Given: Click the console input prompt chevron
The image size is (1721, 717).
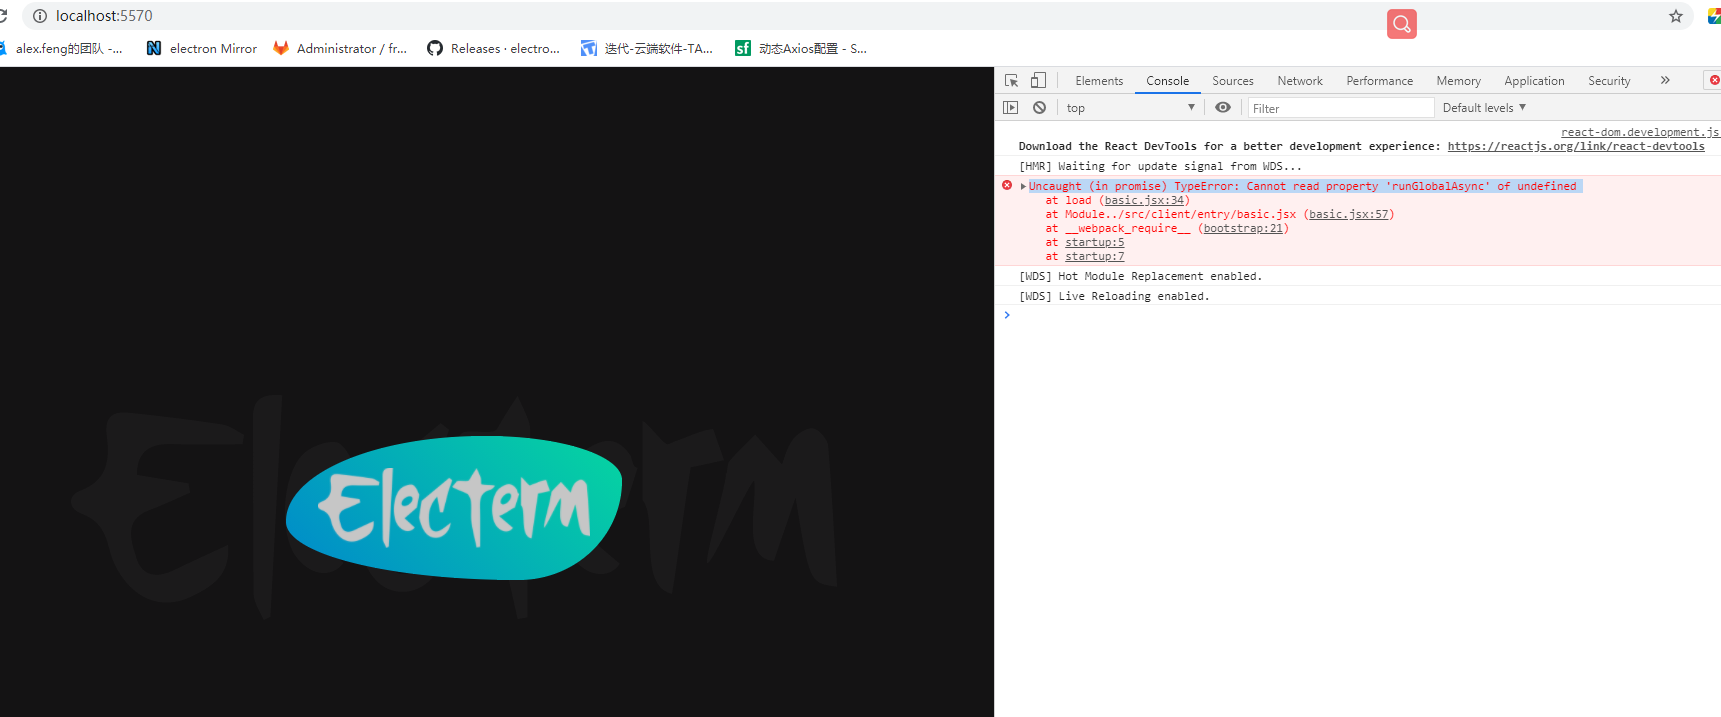Looking at the screenshot, I should click(1007, 315).
